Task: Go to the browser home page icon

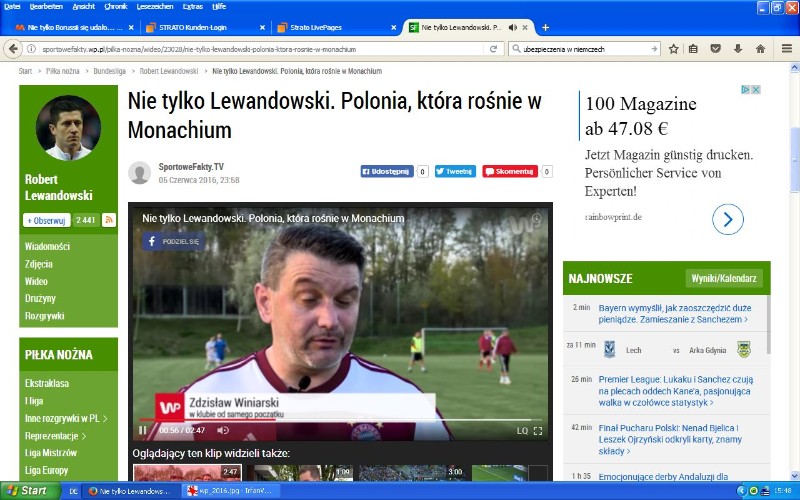Action: (760, 49)
